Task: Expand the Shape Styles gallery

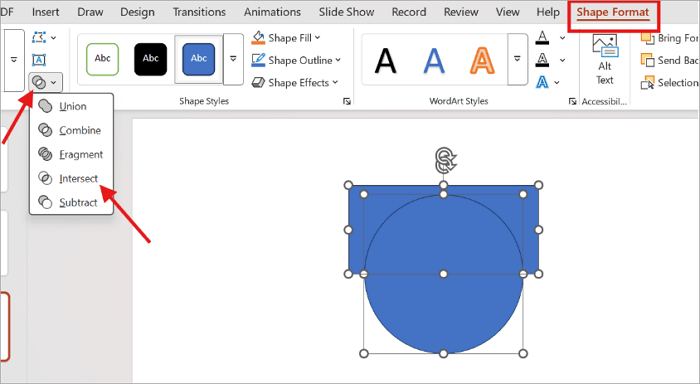Action: click(x=233, y=59)
